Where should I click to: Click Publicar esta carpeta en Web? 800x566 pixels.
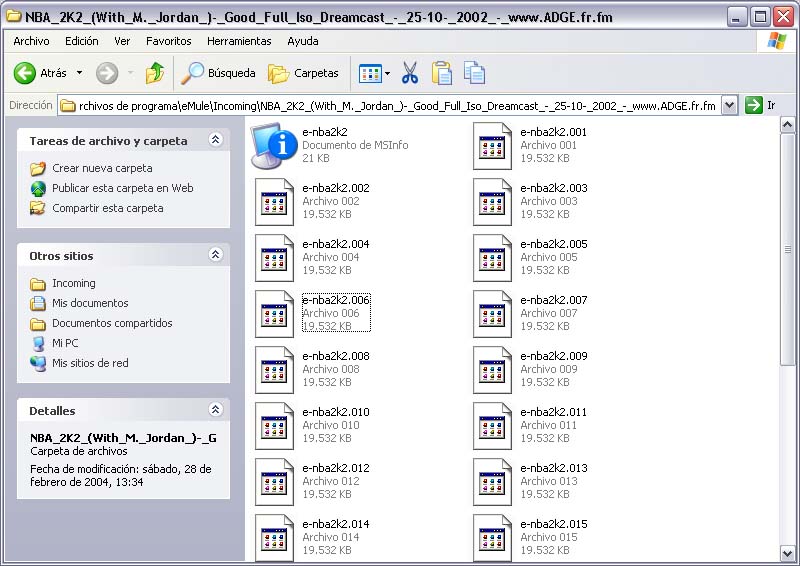pos(122,188)
